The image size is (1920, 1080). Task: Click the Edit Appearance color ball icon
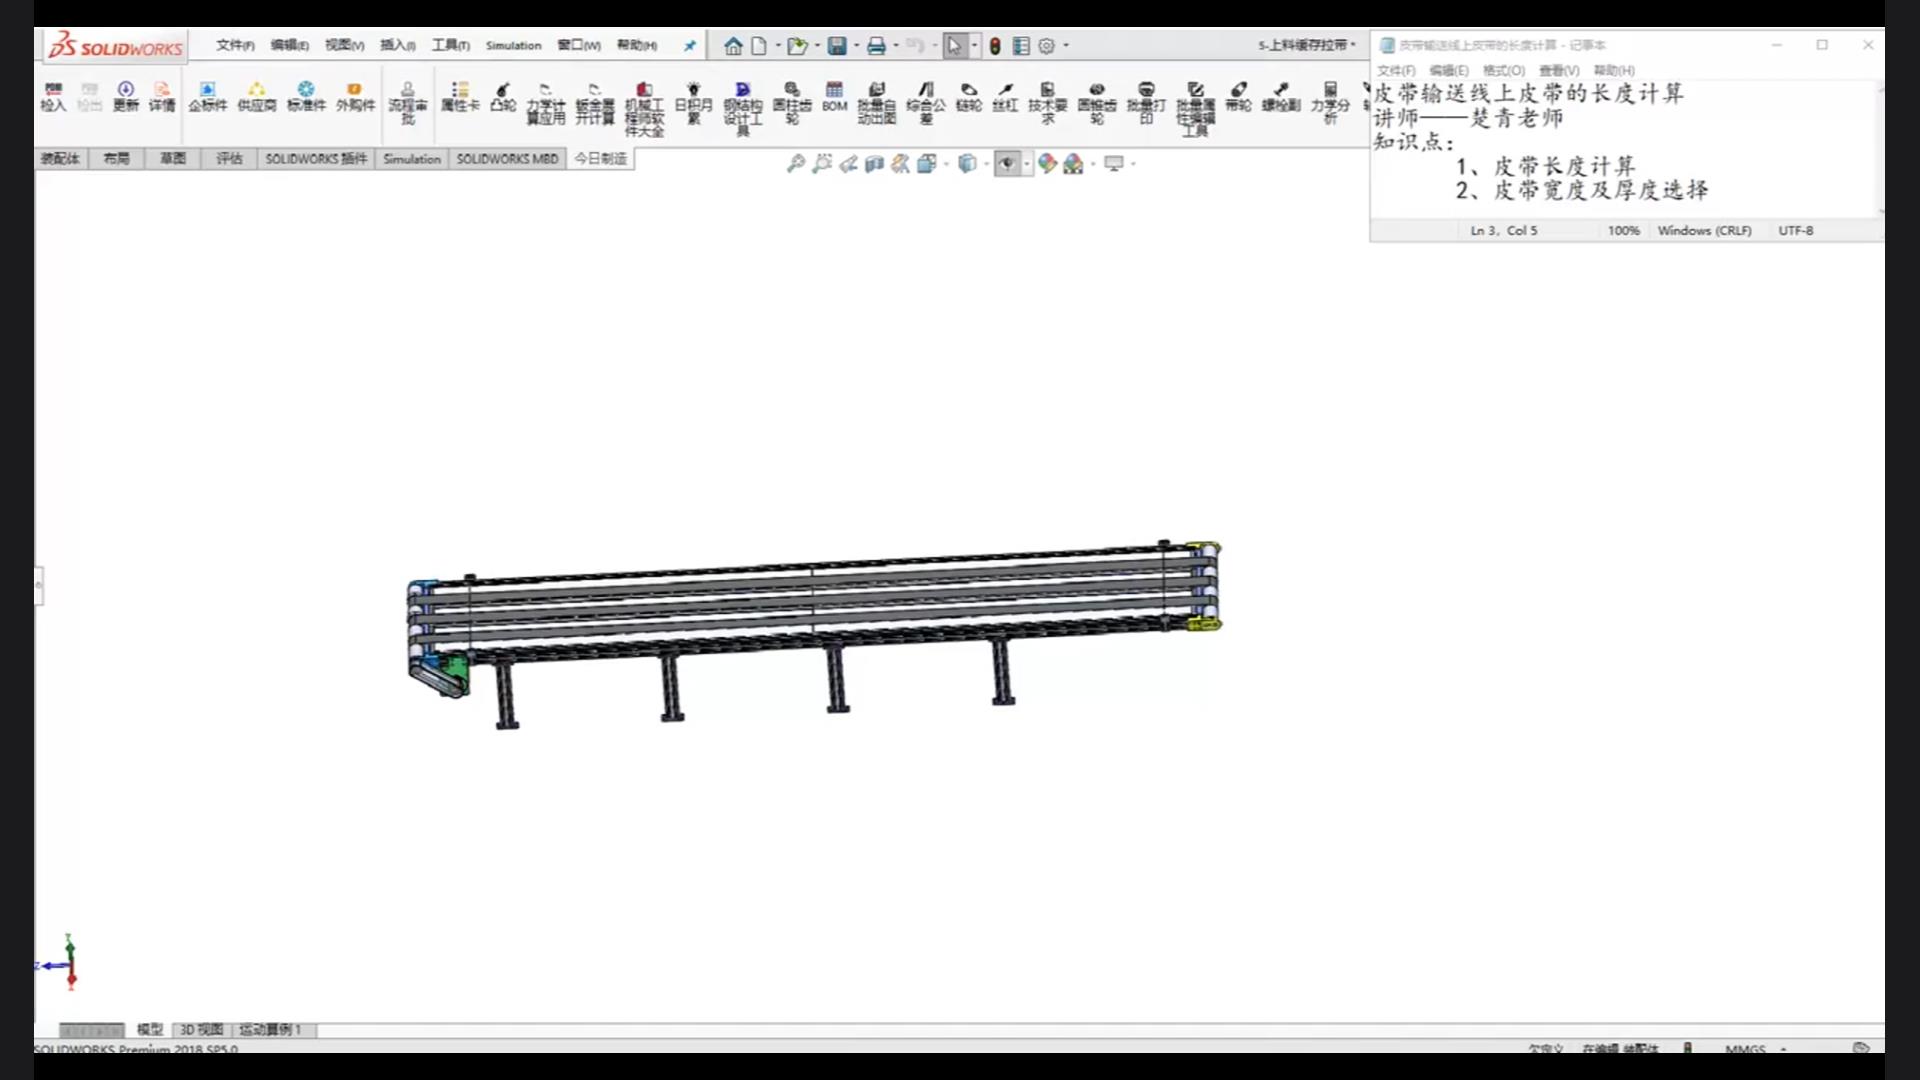point(1047,164)
